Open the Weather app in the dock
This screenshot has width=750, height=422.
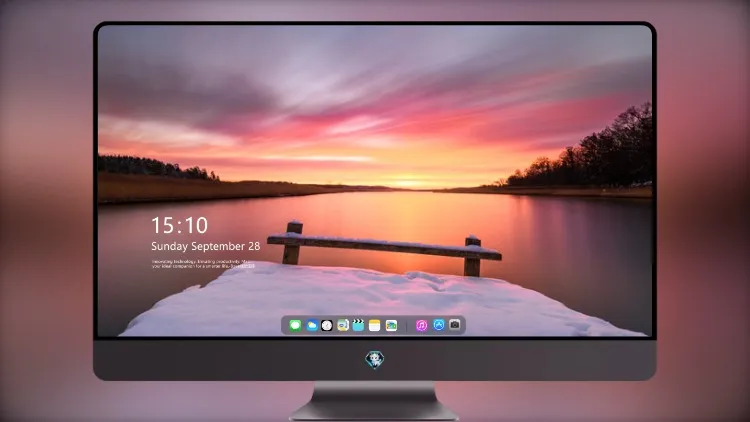311,325
